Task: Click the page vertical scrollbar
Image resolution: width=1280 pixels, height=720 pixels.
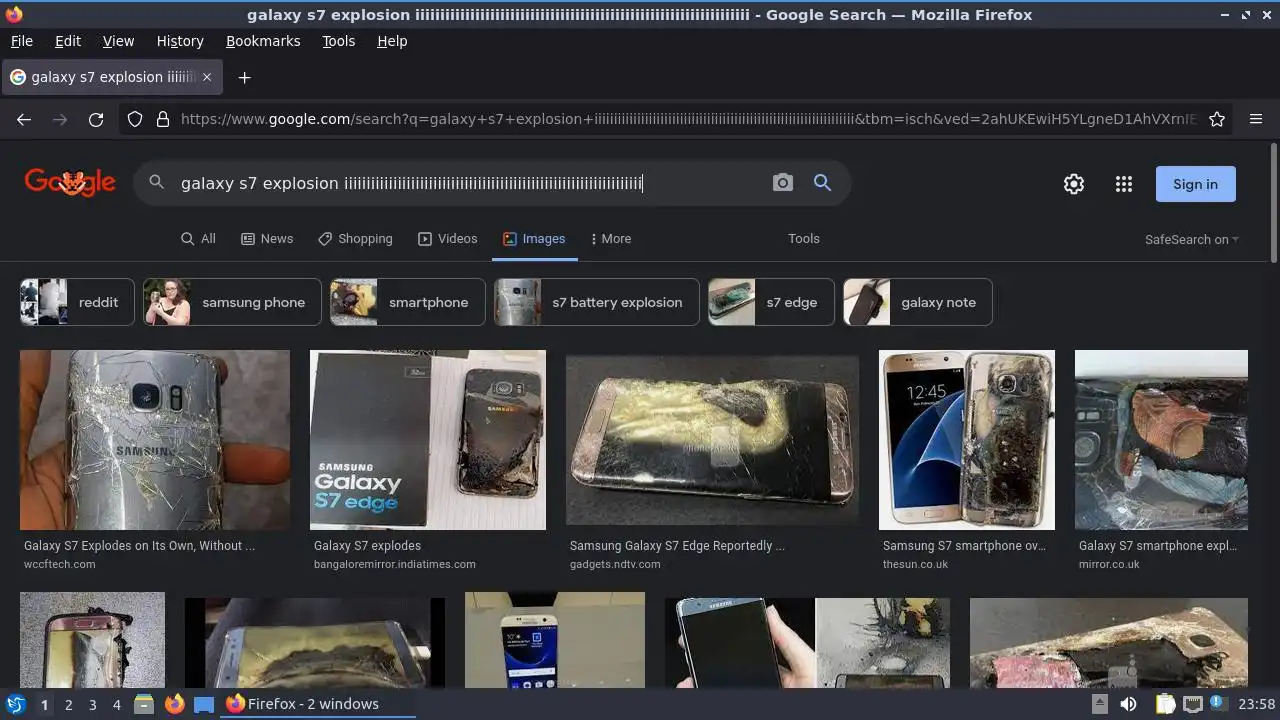Action: coord(1273,205)
